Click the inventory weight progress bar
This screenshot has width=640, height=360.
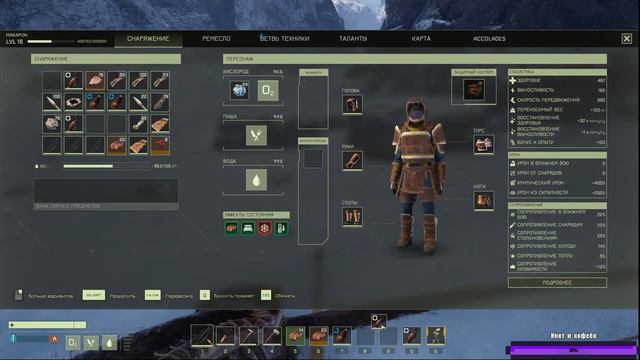click(107, 166)
